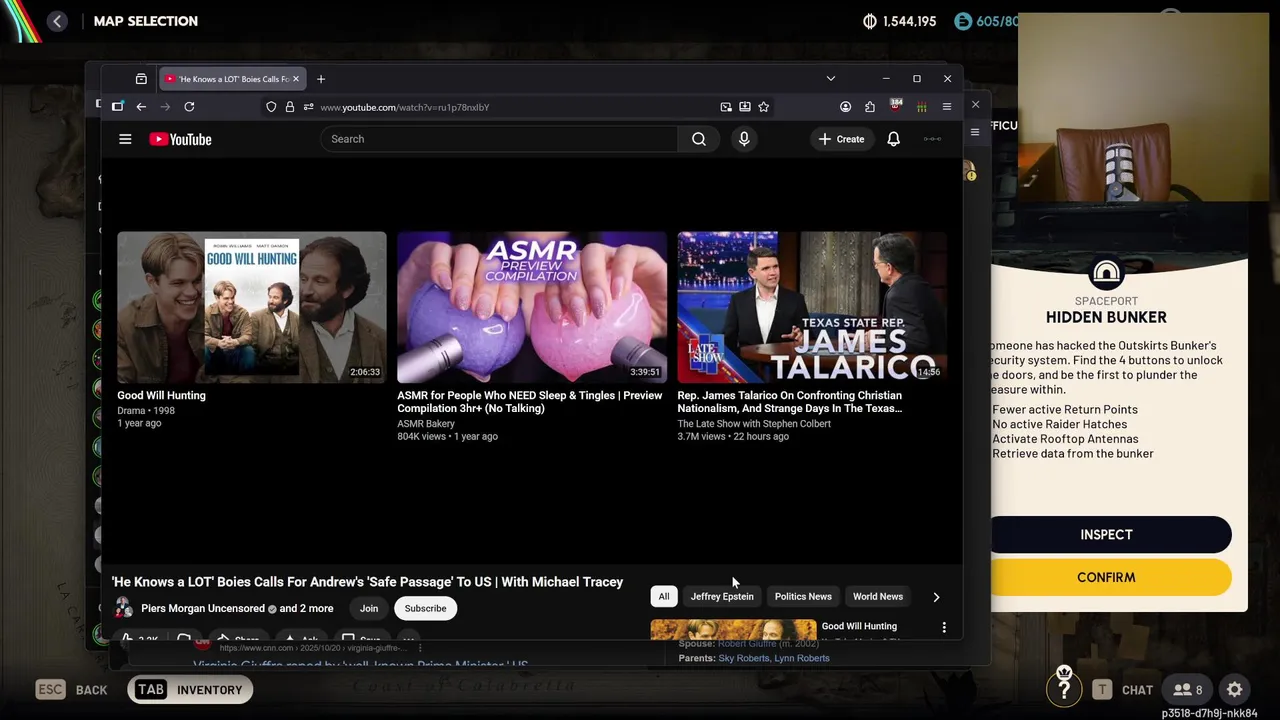Select the Politics News filter chip

click(803, 596)
